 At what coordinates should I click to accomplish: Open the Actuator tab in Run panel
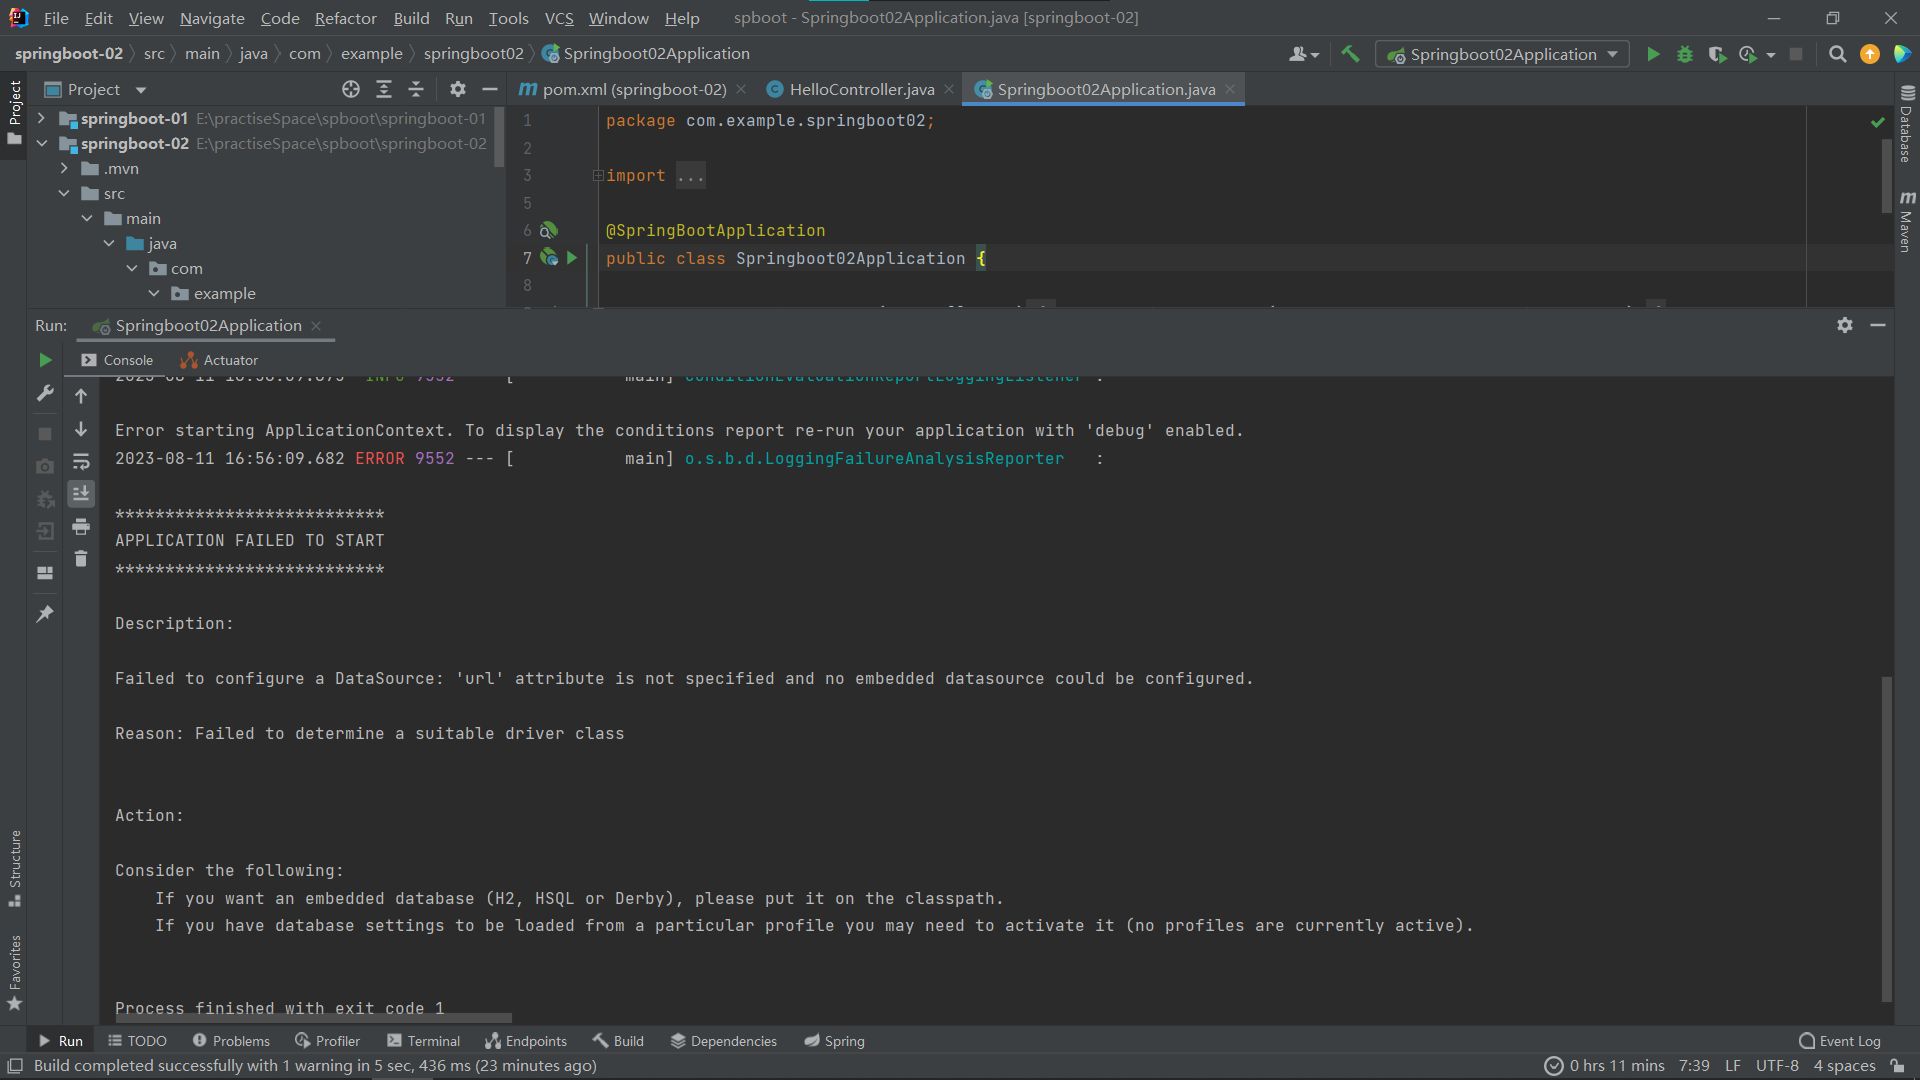(x=220, y=360)
